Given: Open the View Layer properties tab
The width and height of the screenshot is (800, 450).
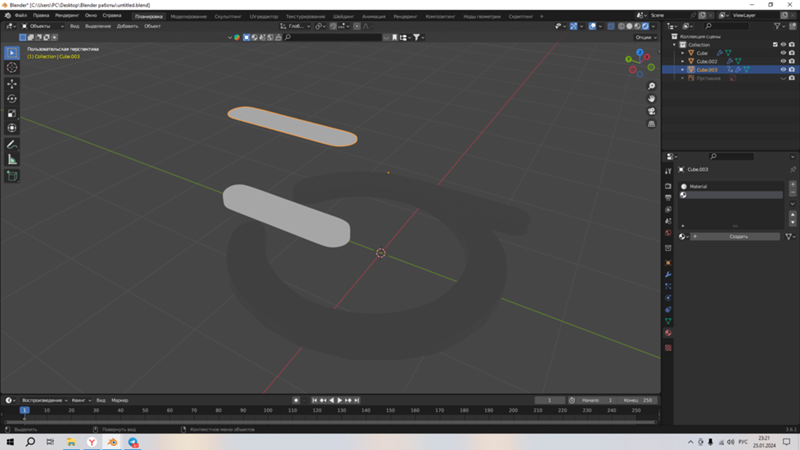Looking at the screenshot, I should coord(668,209).
